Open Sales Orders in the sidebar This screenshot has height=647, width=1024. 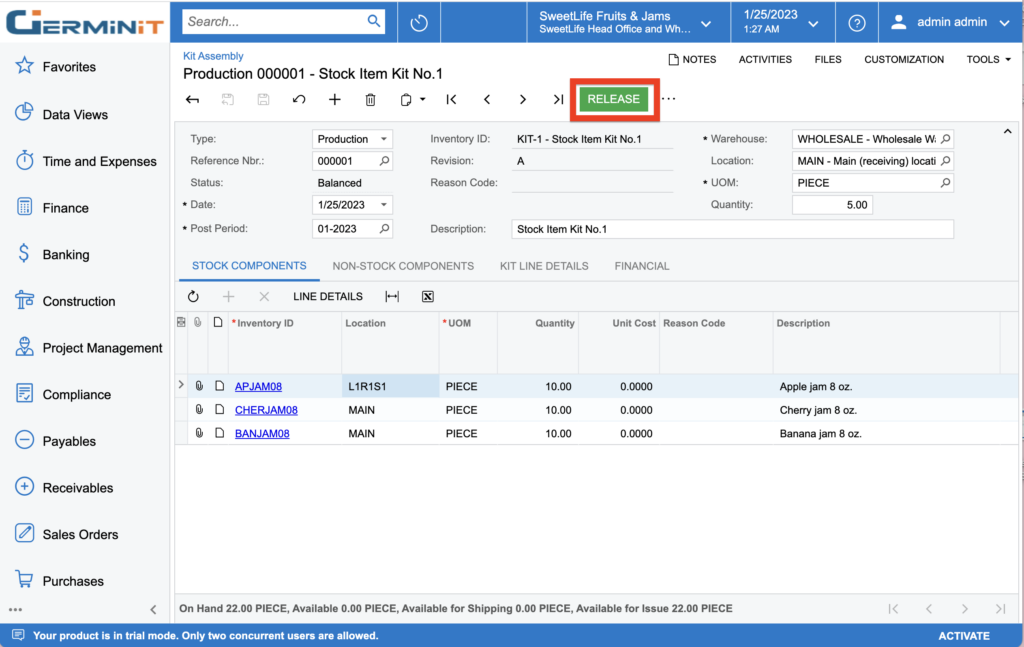click(80, 535)
